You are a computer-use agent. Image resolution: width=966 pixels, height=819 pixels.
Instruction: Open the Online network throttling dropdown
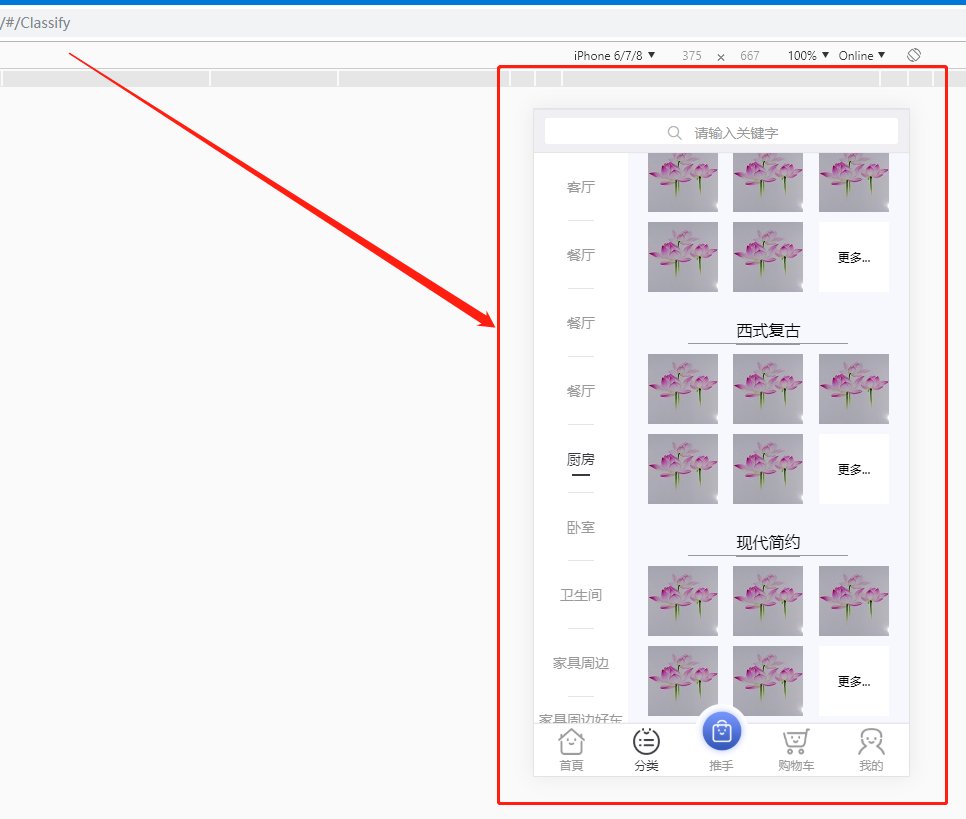(862, 55)
